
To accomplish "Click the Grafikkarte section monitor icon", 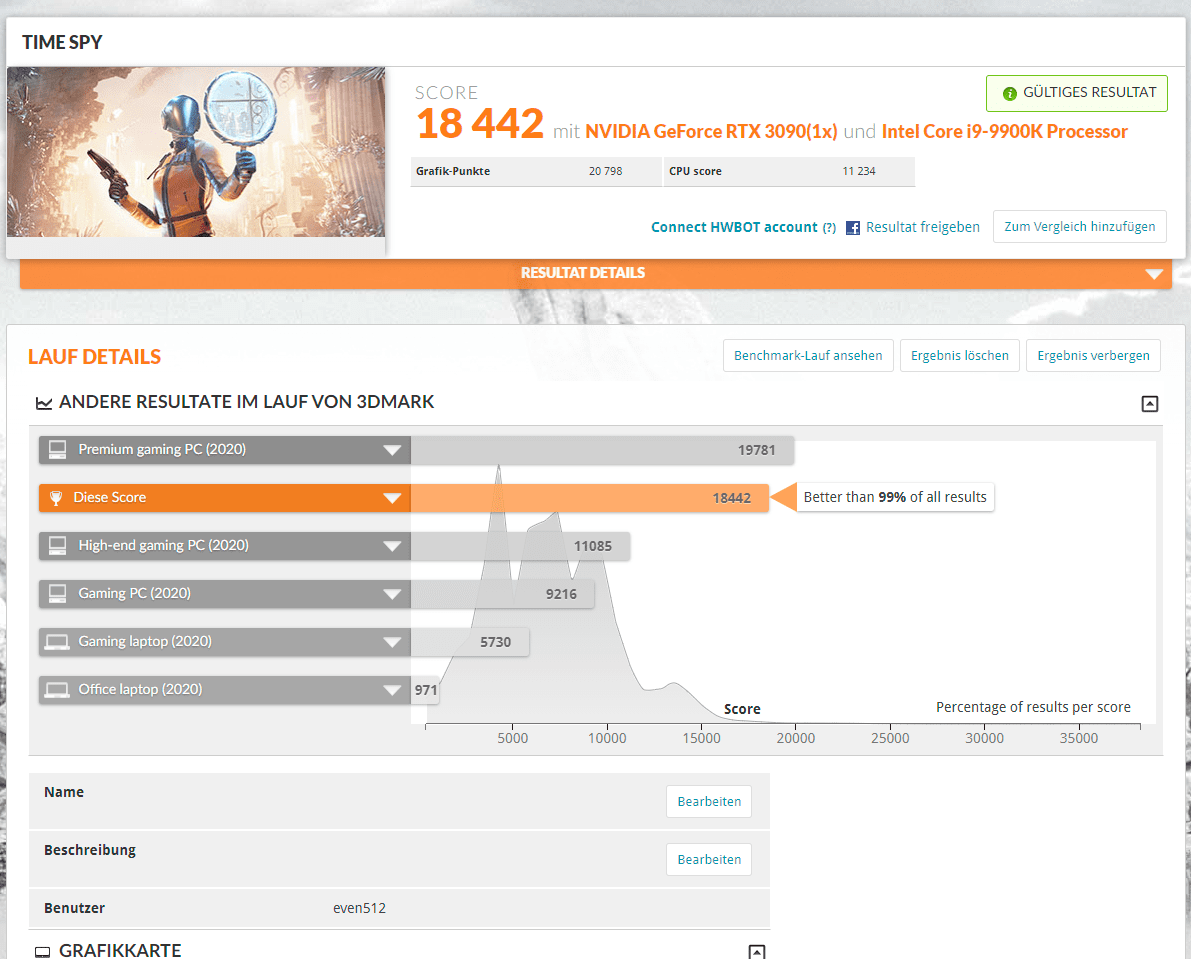I will [x=43, y=951].
